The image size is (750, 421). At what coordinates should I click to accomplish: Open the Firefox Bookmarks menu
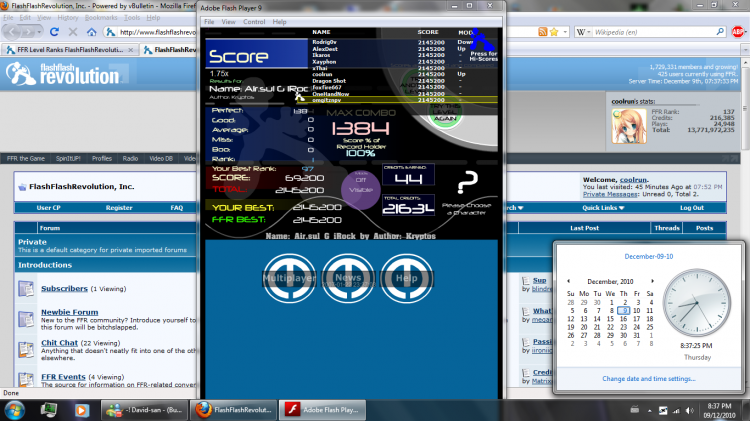[101, 17]
